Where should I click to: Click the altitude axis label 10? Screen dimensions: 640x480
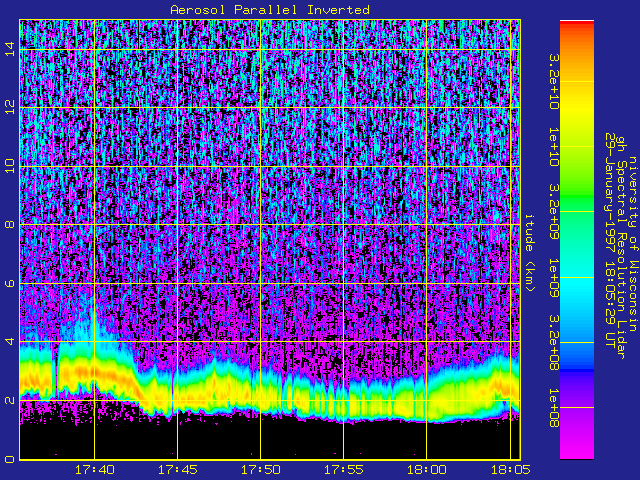10,166
